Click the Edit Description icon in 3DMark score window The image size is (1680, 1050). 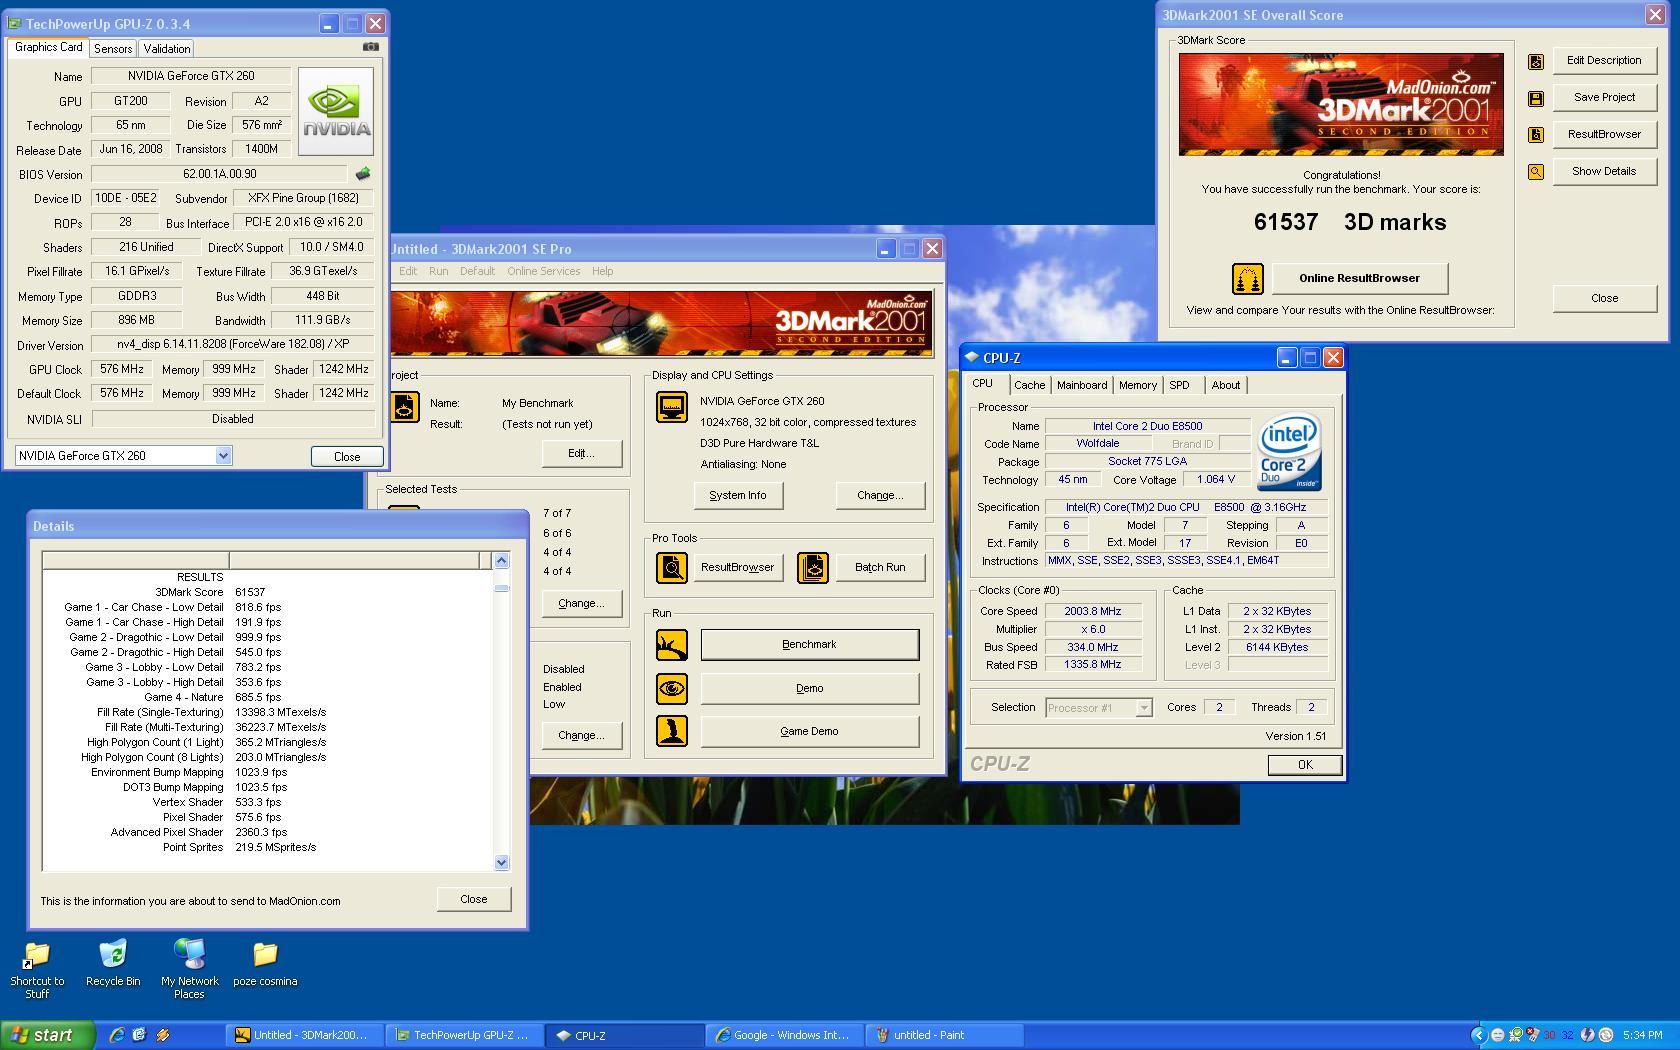(1536, 62)
